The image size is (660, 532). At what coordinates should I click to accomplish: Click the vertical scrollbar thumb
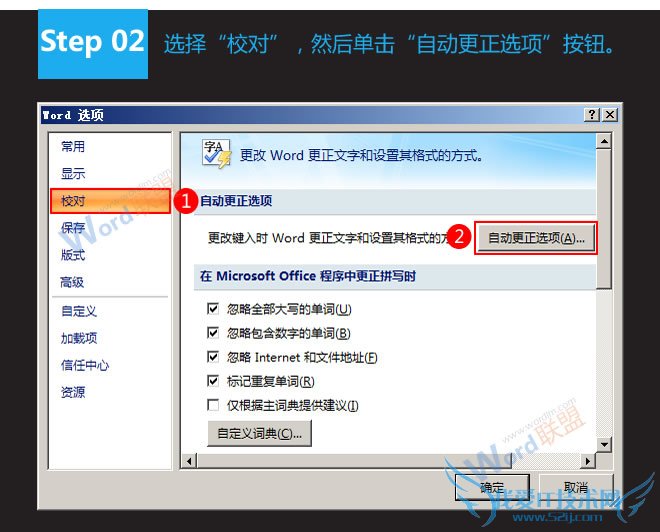[x=604, y=219]
